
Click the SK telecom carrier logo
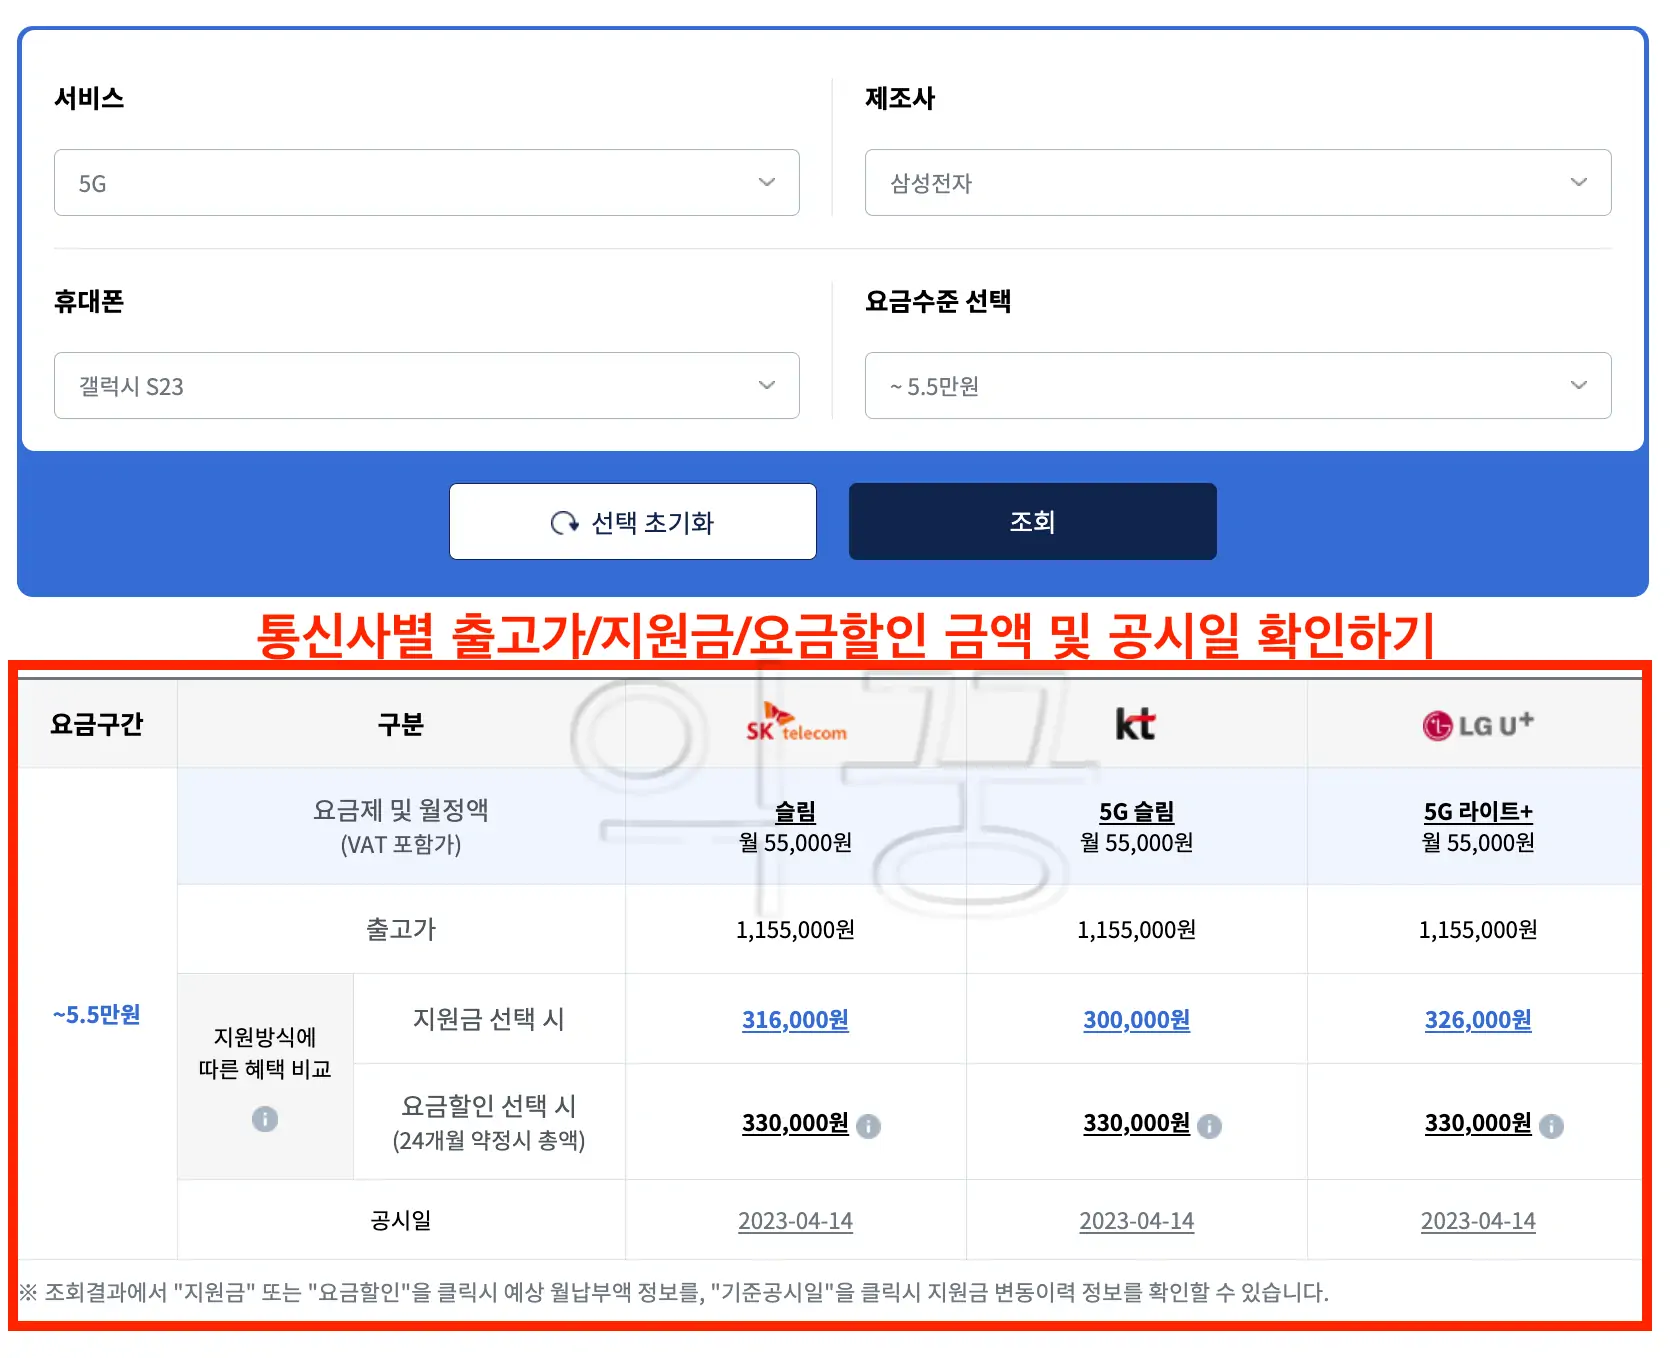pyautogui.click(x=795, y=723)
